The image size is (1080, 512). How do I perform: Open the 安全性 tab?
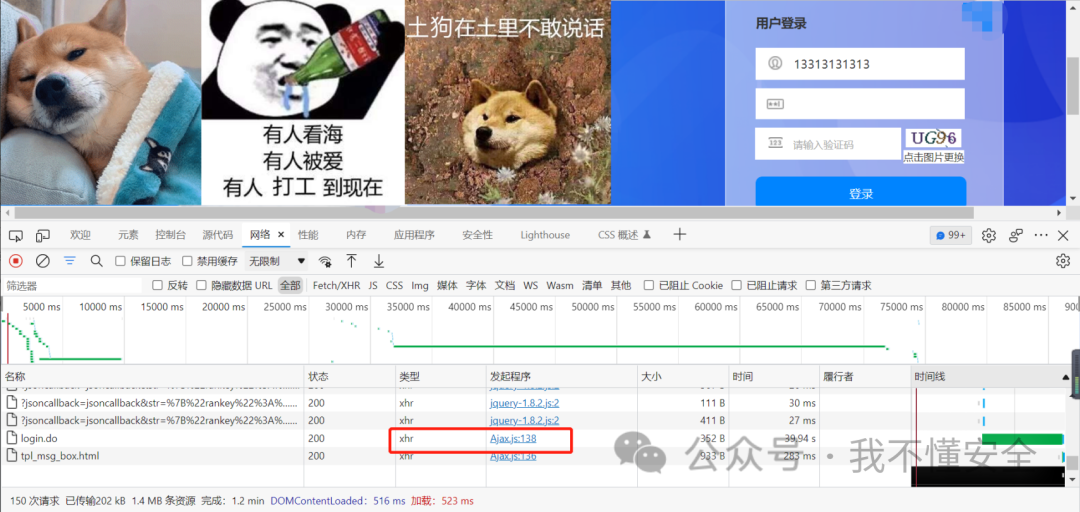click(x=477, y=235)
